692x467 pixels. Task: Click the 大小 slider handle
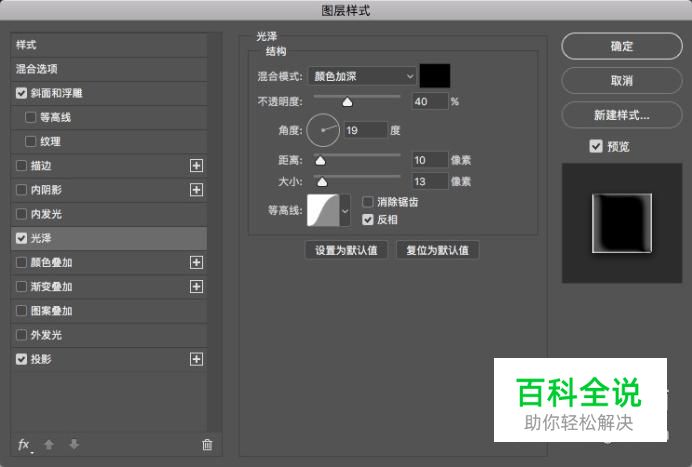pos(322,182)
